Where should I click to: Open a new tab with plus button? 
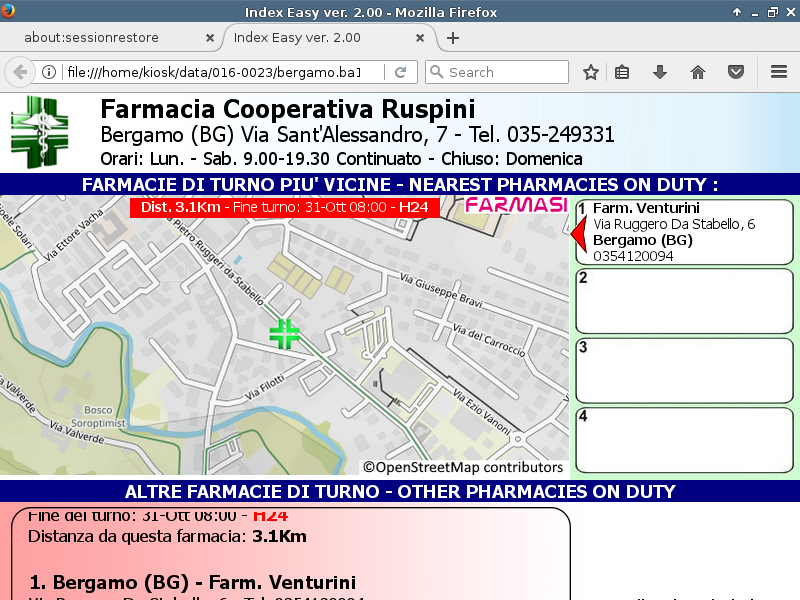tap(453, 38)
